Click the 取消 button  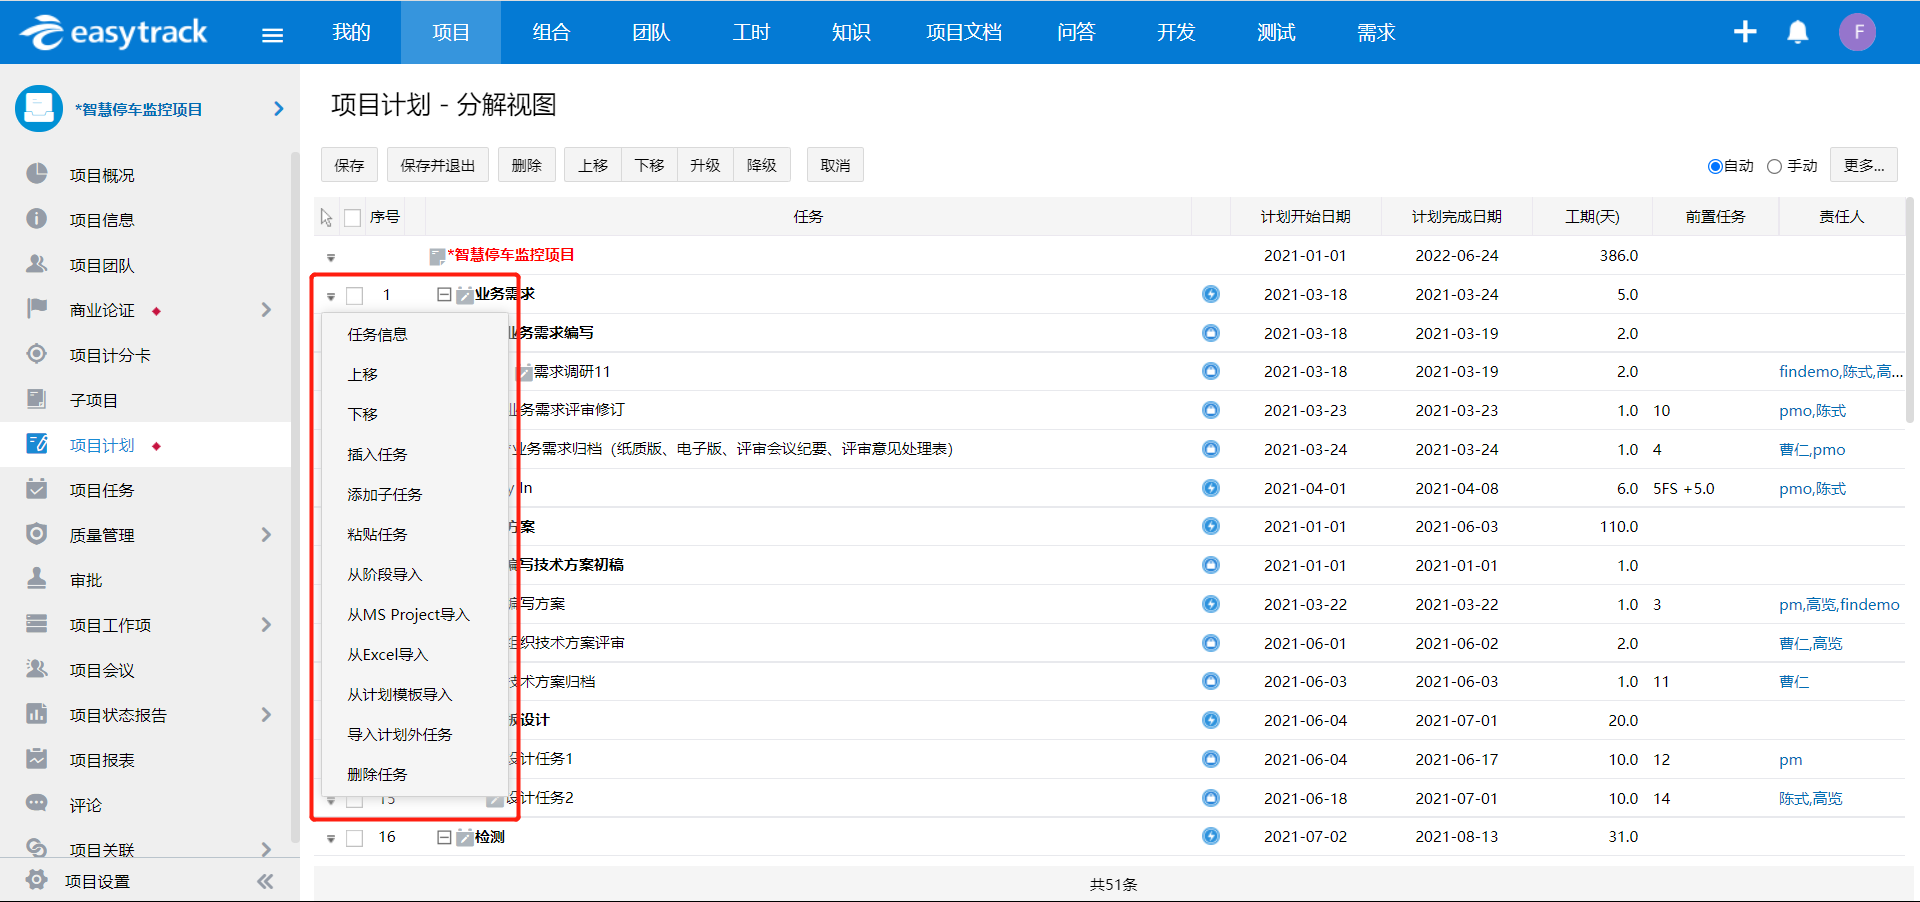click(x=835, y=165)
